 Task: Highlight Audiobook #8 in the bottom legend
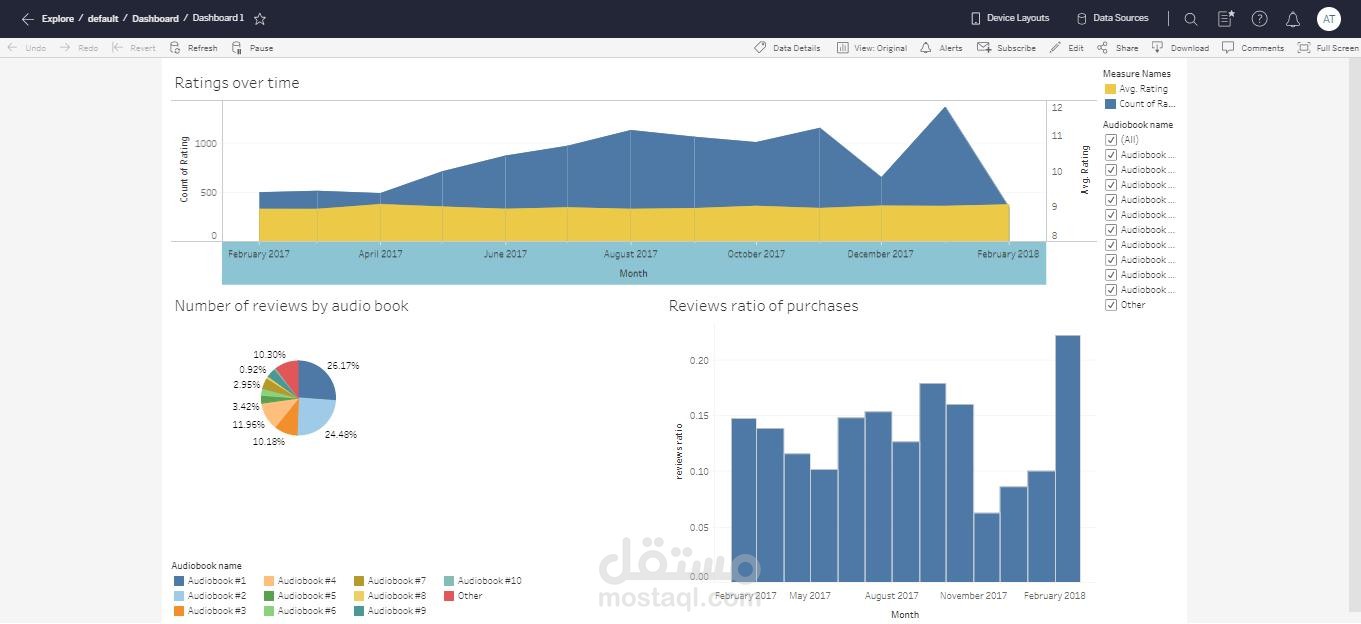[x=390, y=596]
